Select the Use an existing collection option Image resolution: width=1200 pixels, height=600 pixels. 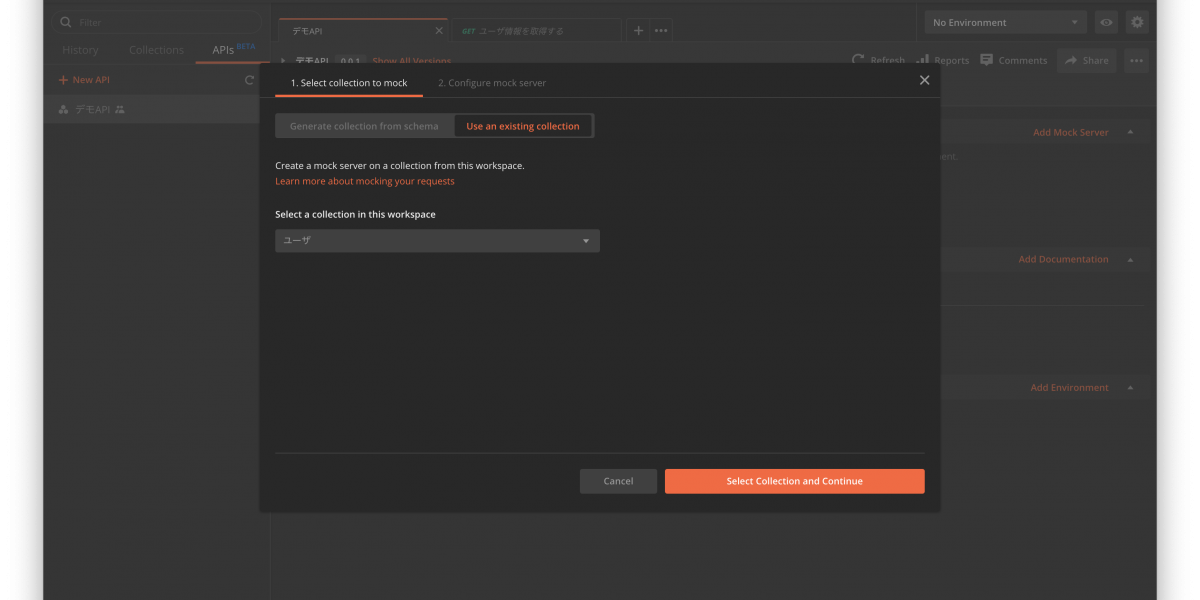(x=523, y=126)
